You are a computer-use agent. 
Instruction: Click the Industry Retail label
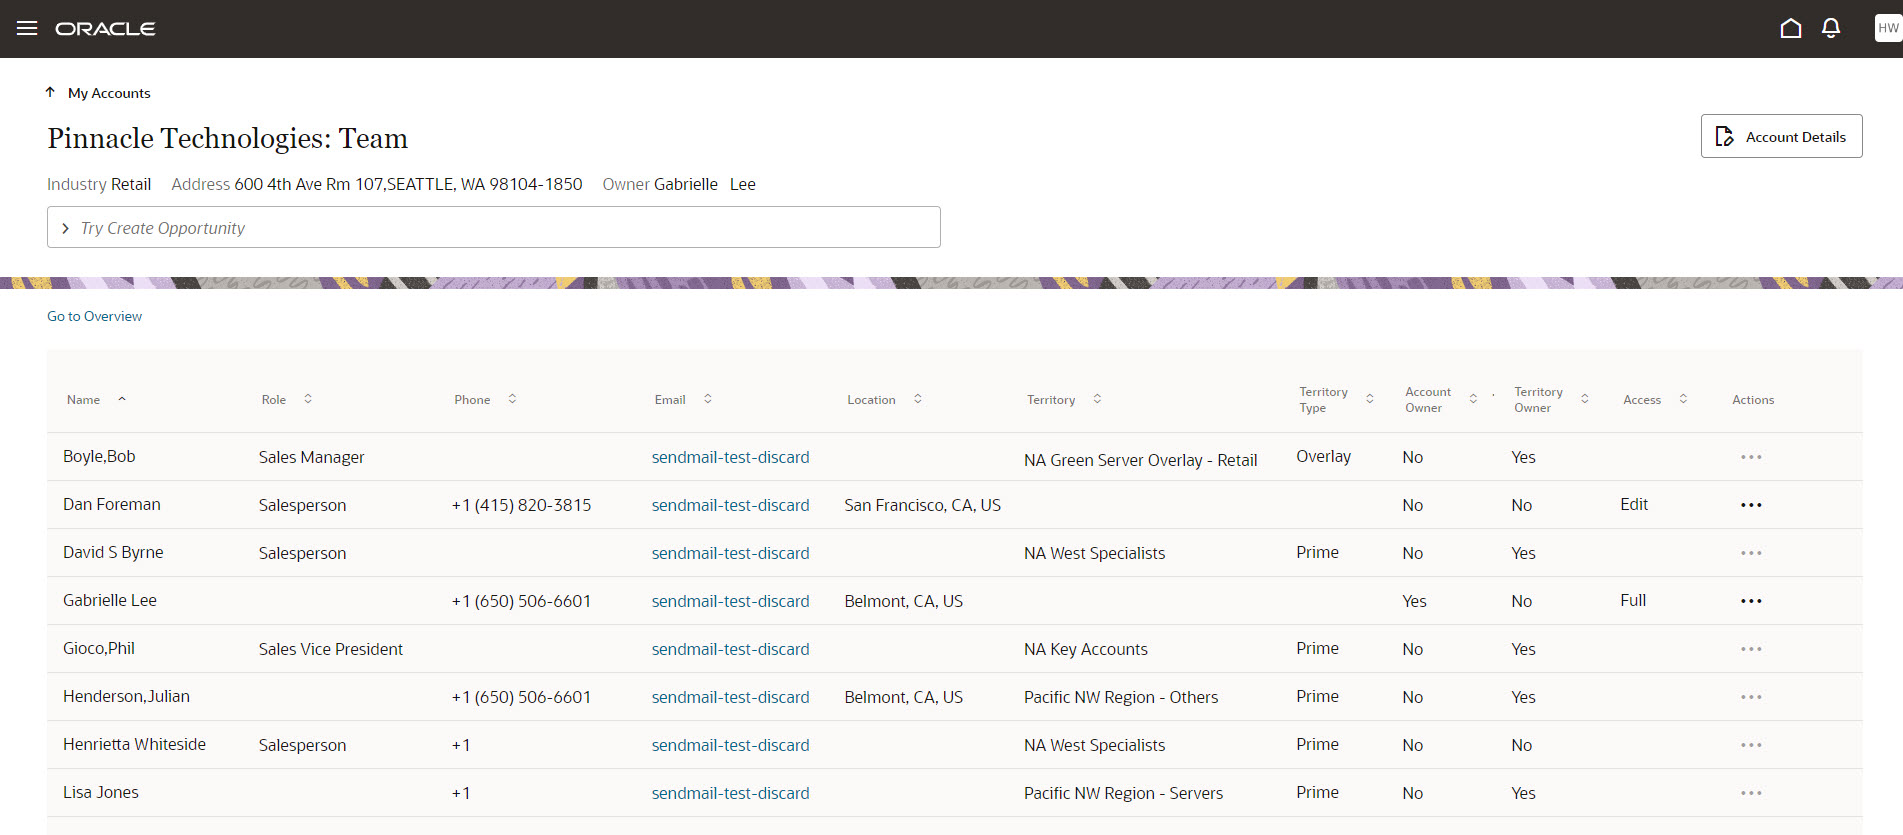point(99,184)
